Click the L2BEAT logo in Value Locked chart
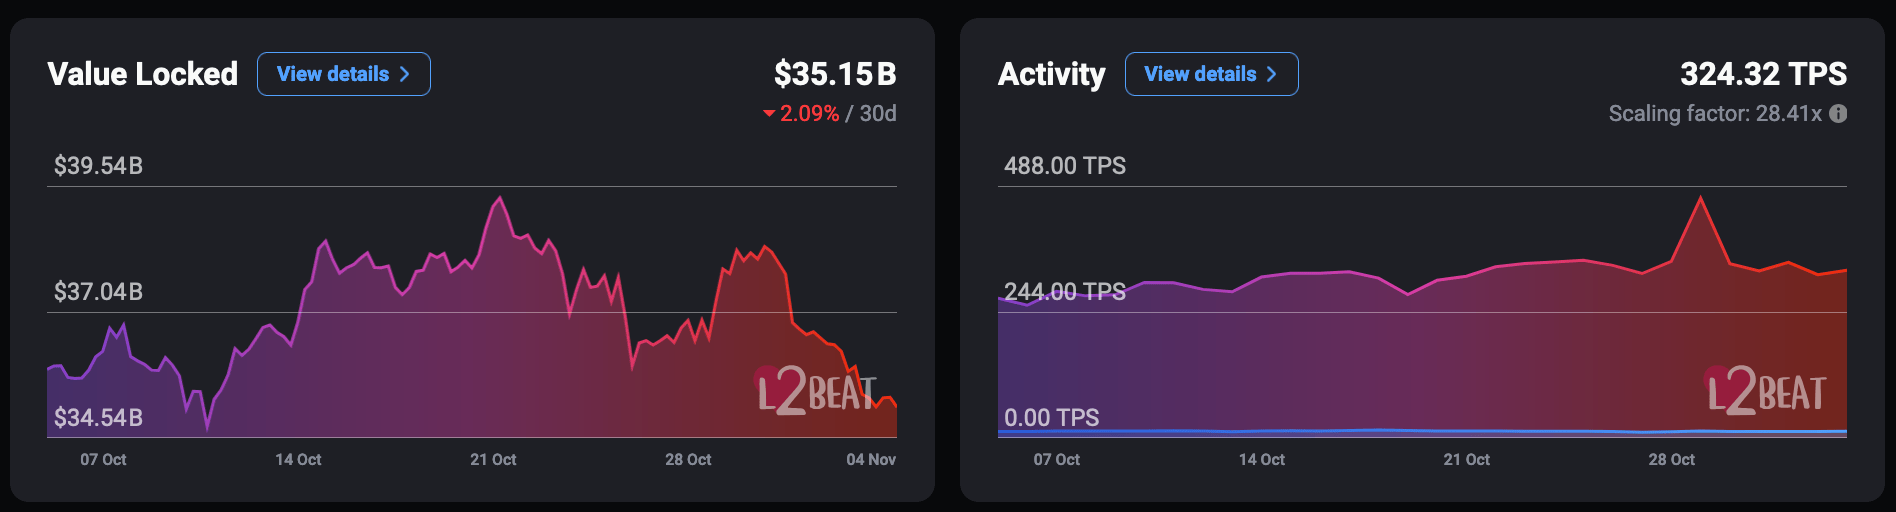Image resolution: width=1896 pixels, height=512 pixels. [x=817, y=390]
